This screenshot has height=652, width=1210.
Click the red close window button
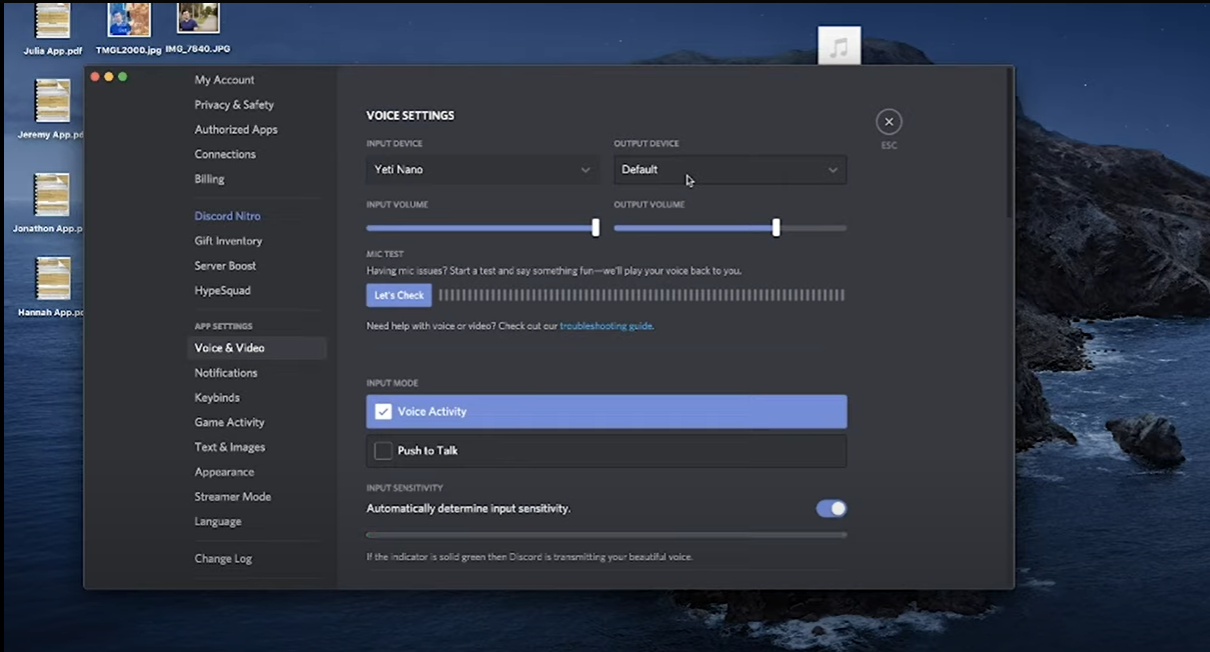(x=95, y=77)
